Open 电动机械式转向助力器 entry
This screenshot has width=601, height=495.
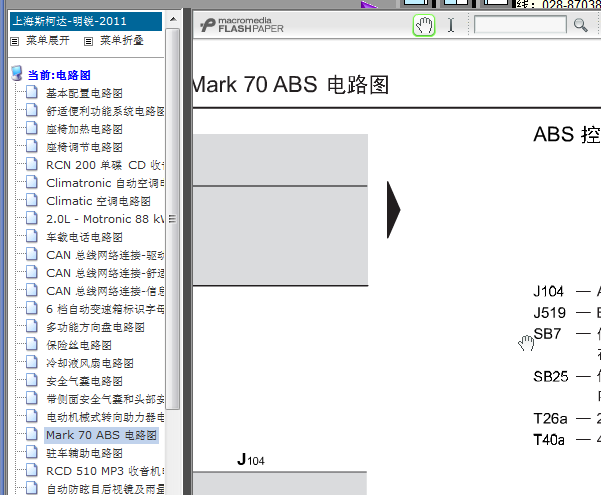[x=105, y=418]
